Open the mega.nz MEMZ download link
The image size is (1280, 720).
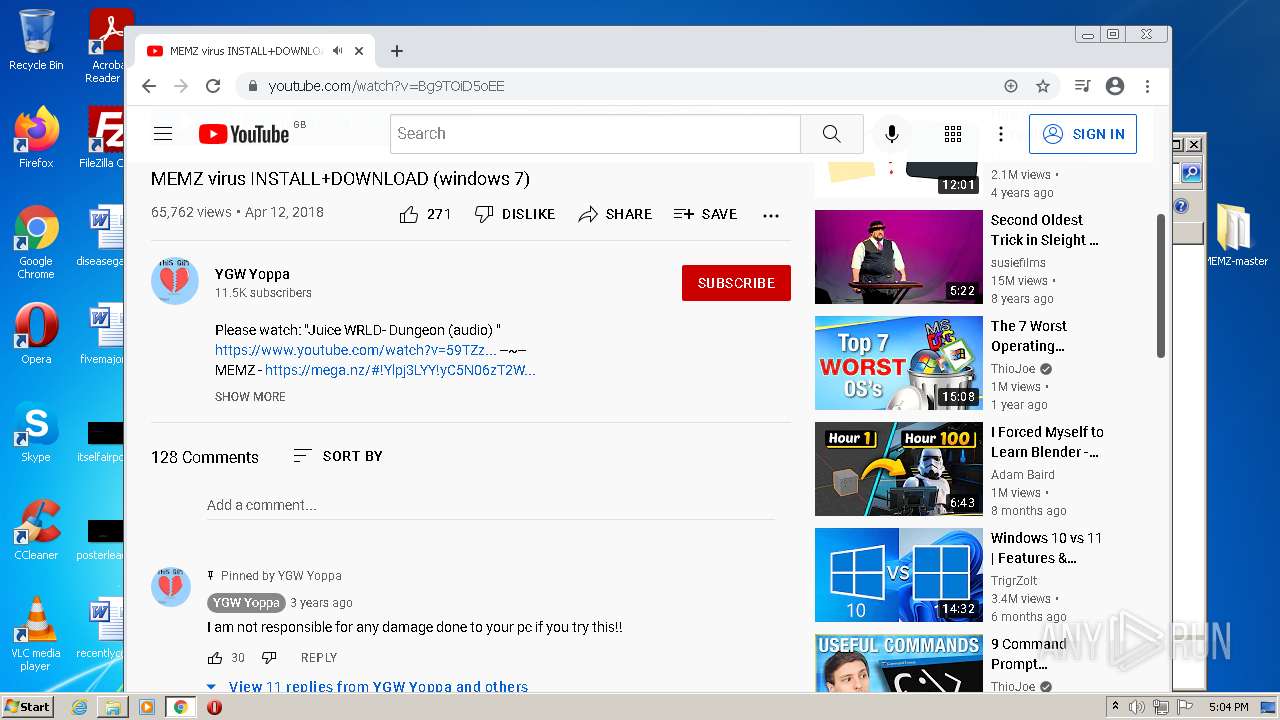400,370
